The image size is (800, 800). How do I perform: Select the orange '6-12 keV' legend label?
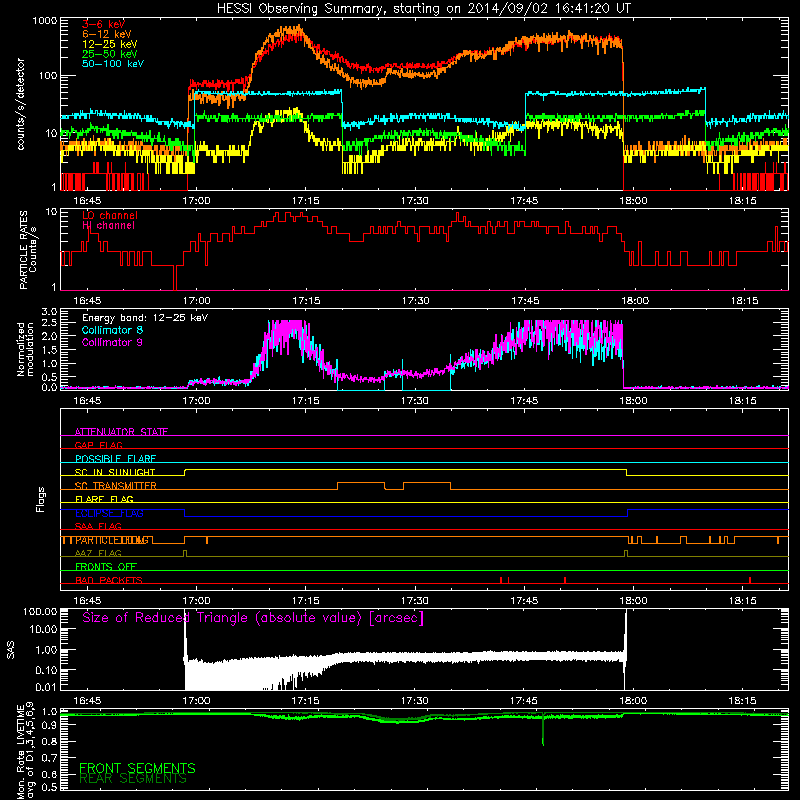(107, 34)
